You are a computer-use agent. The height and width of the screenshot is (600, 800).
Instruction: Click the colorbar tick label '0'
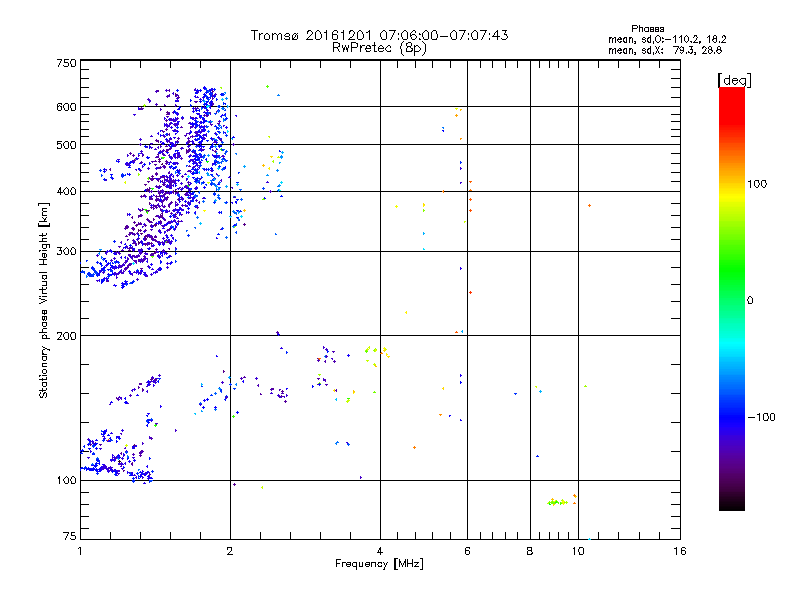pyautogui.click(x=750, y=301)
